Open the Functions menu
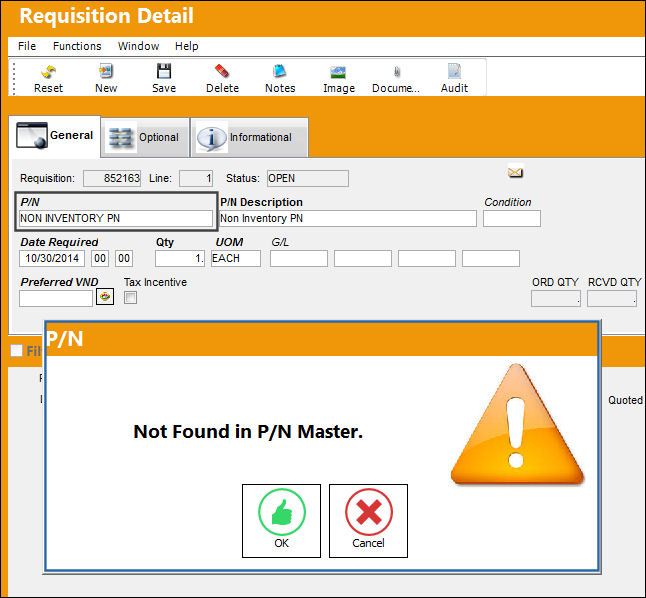Viewport: 646px width, 598px height. (x=77, y=46)
